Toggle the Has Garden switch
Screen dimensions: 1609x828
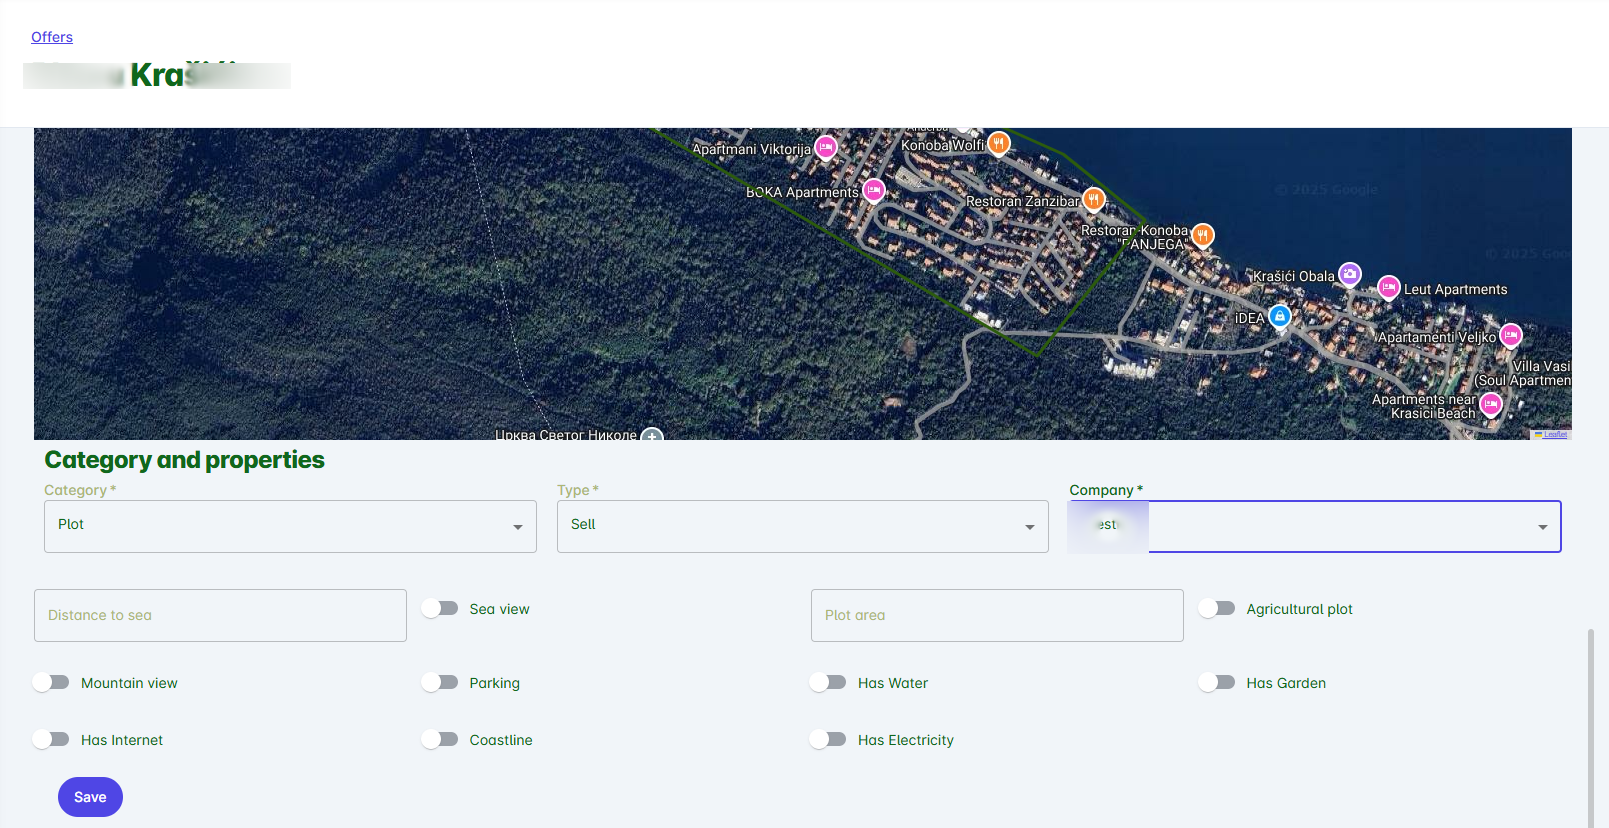pyautogui.click(x=1217, y=682)
